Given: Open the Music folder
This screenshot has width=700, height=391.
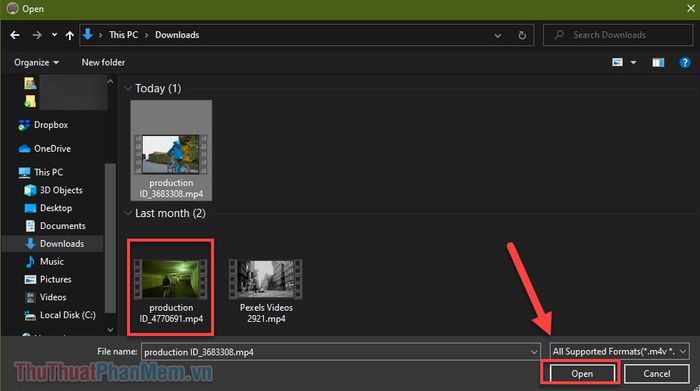Looking at the screenshot, I should click(x=51, y=262).
